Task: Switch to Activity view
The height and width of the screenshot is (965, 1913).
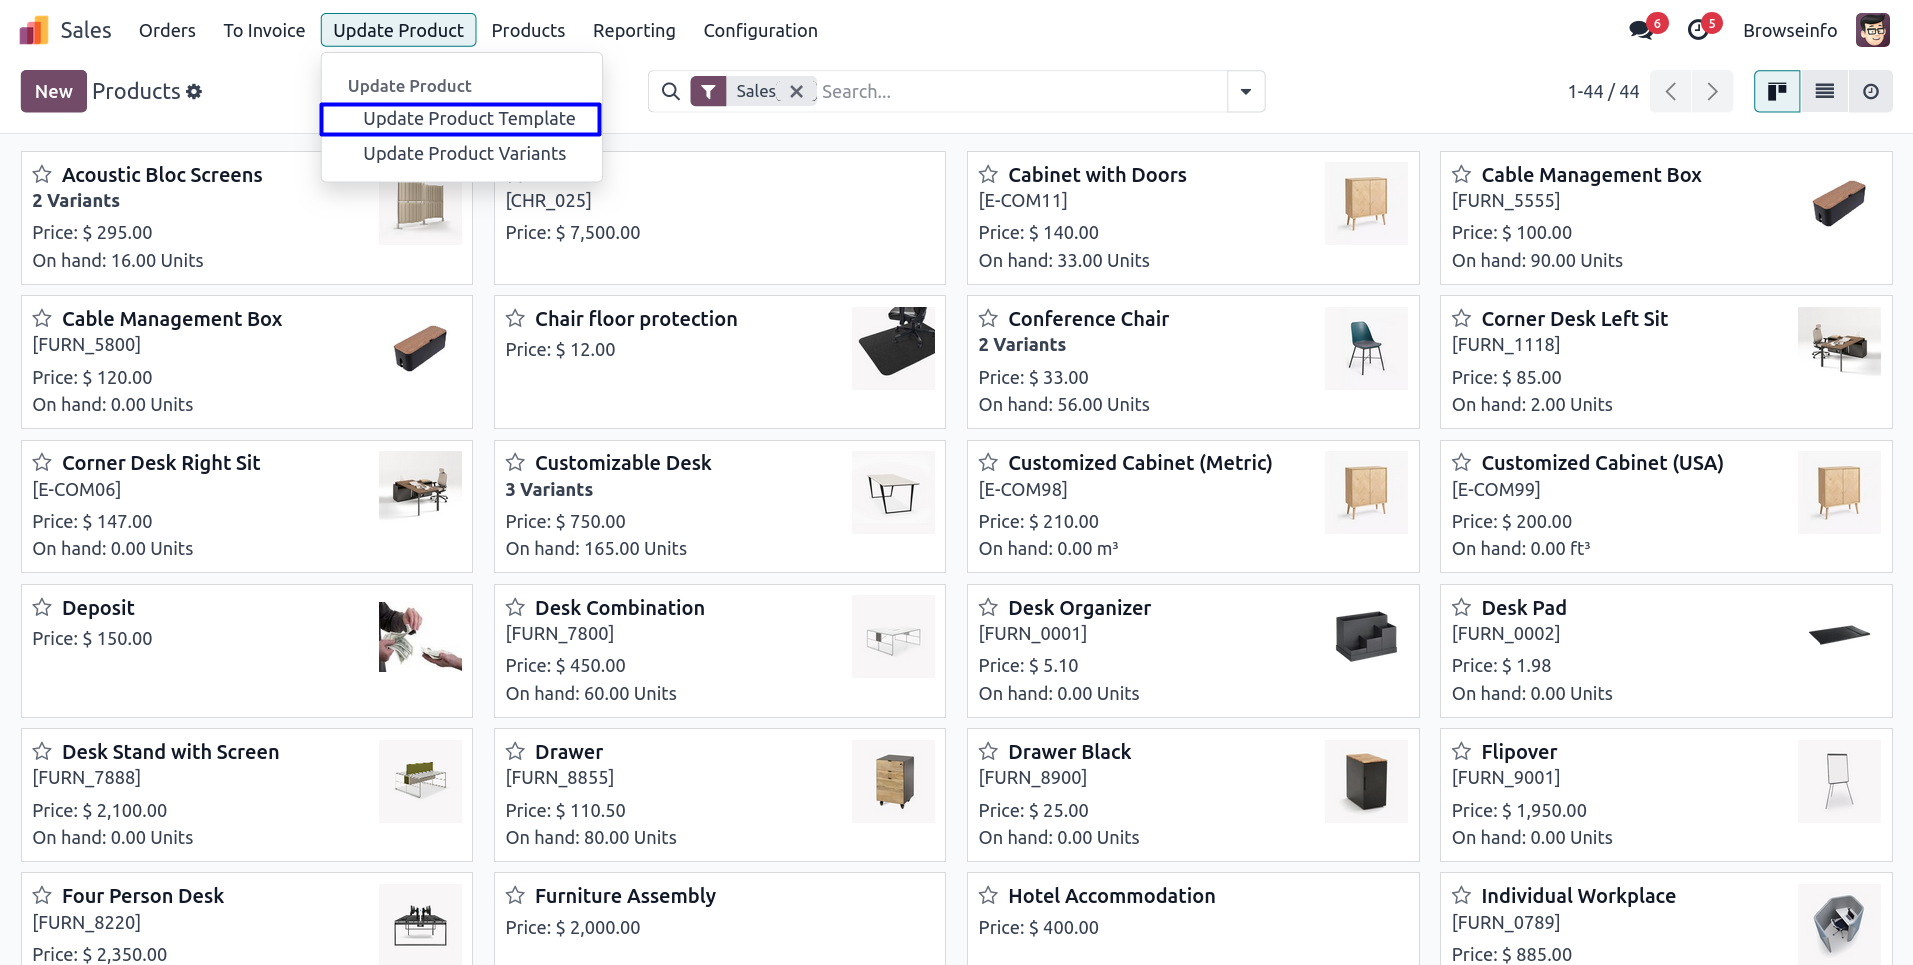Action: pyautogui.click(x=1870, y=92)
